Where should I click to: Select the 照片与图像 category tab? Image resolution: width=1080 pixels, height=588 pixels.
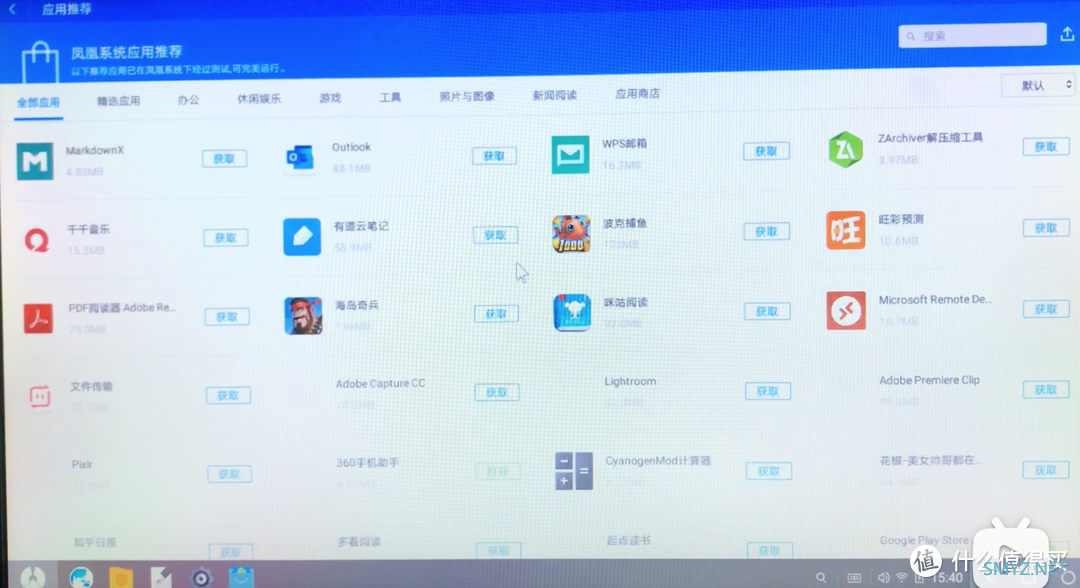tap(467, 96)
